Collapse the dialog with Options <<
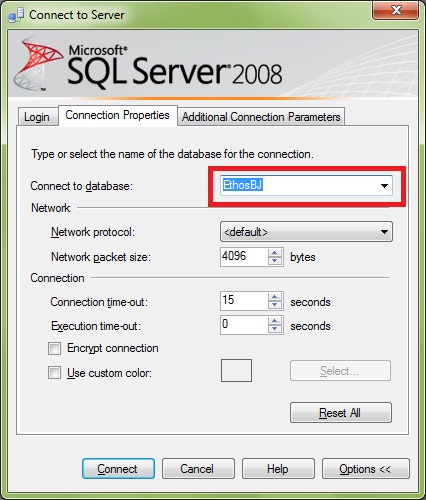 366,469
